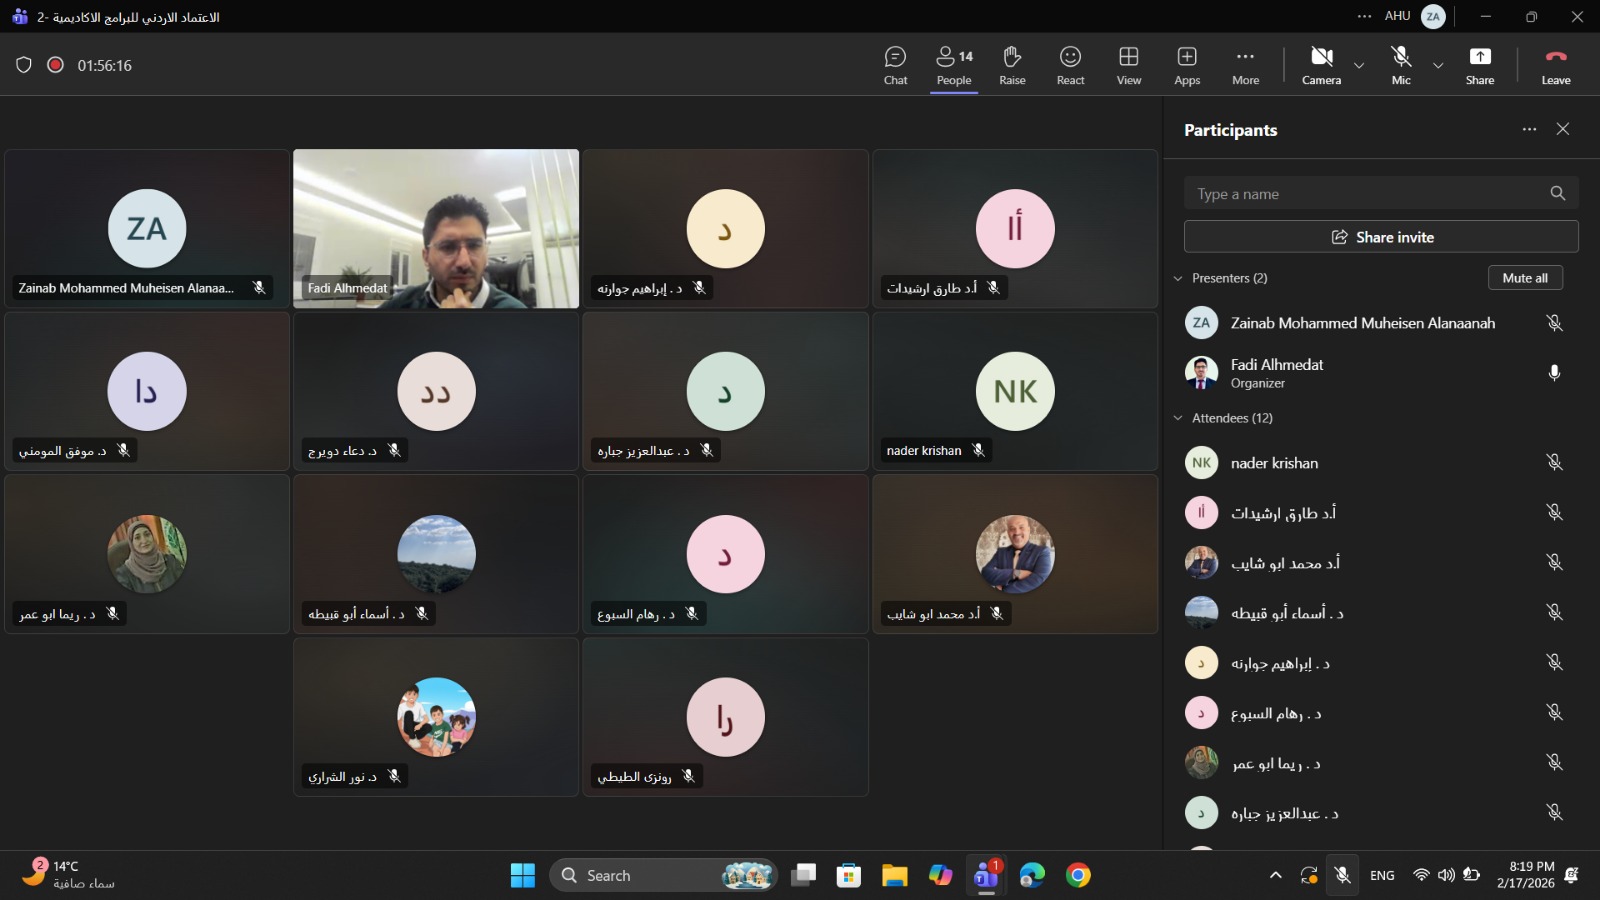This screenshot has width=1600, height=900.
Task: Toggle the Camera on
Action: click(x=1321, y=66)
